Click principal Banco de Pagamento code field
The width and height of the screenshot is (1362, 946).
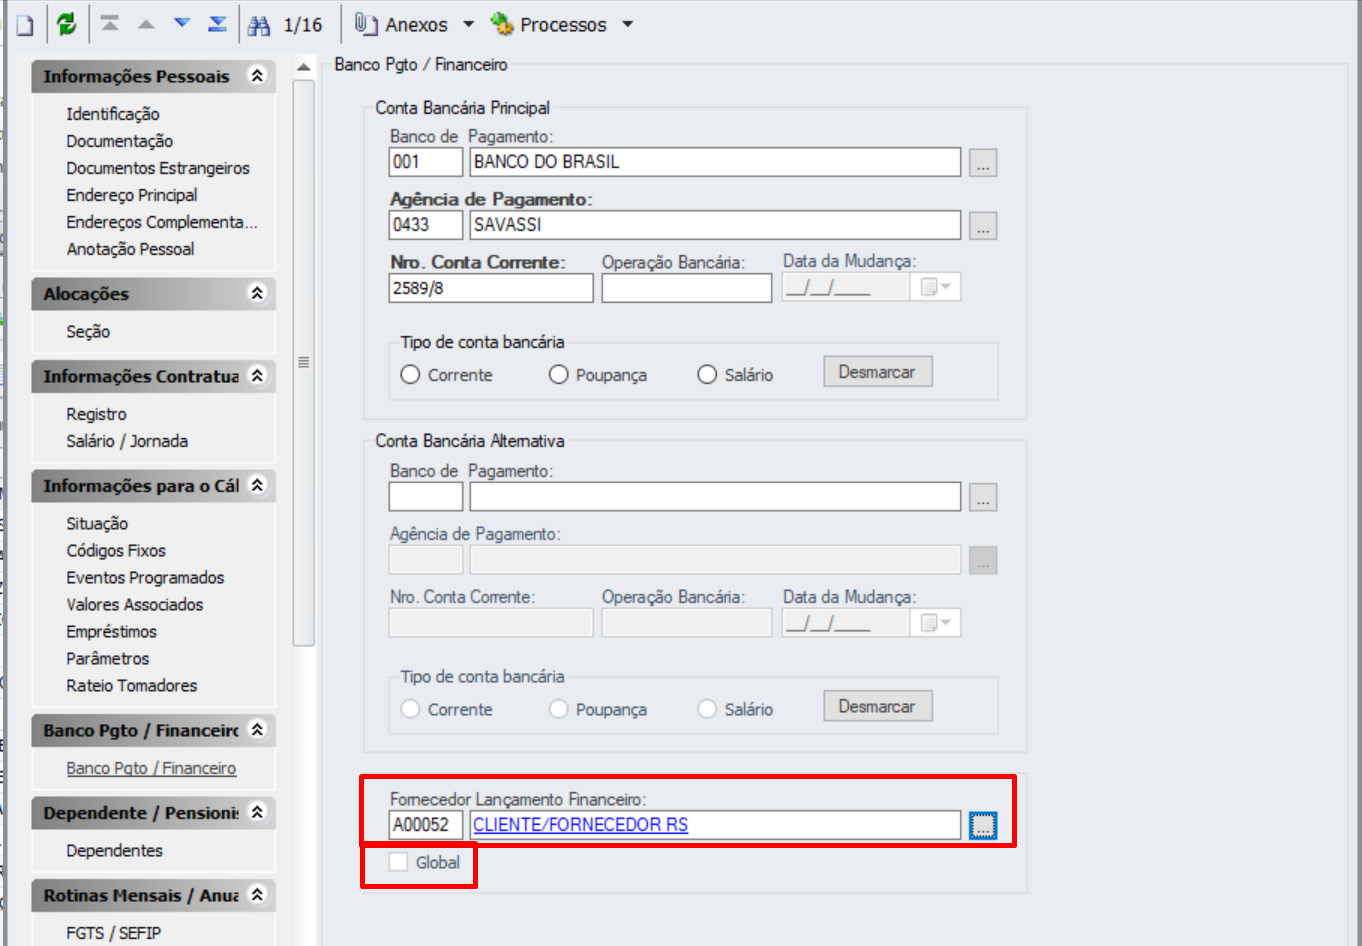[x=425, y=162]
